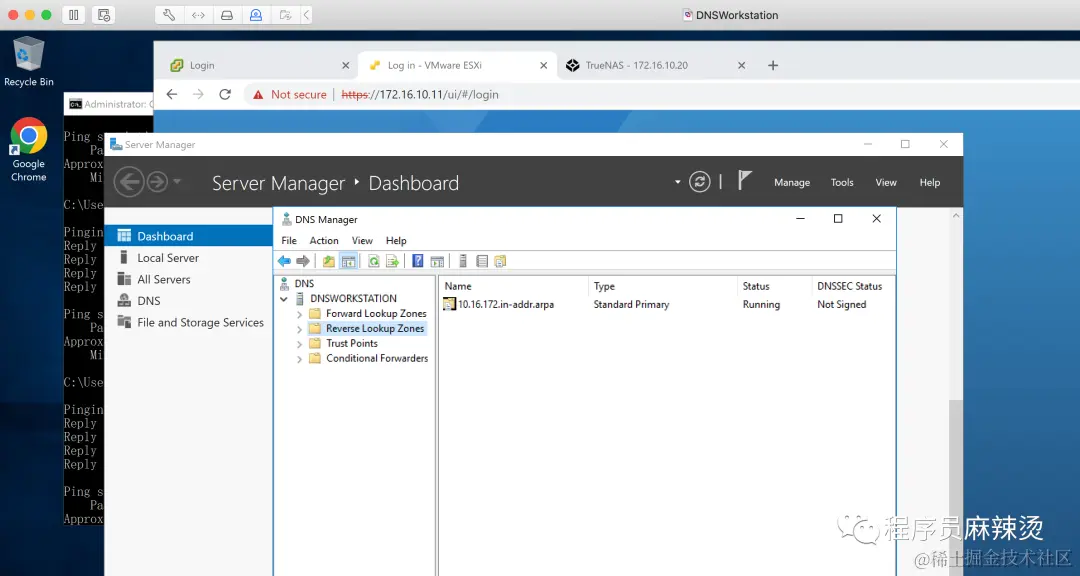Screen dimensions: 1080x576
Task: Select Dashboard in Server Manager sidebar
Action: (x=189, y=236)
